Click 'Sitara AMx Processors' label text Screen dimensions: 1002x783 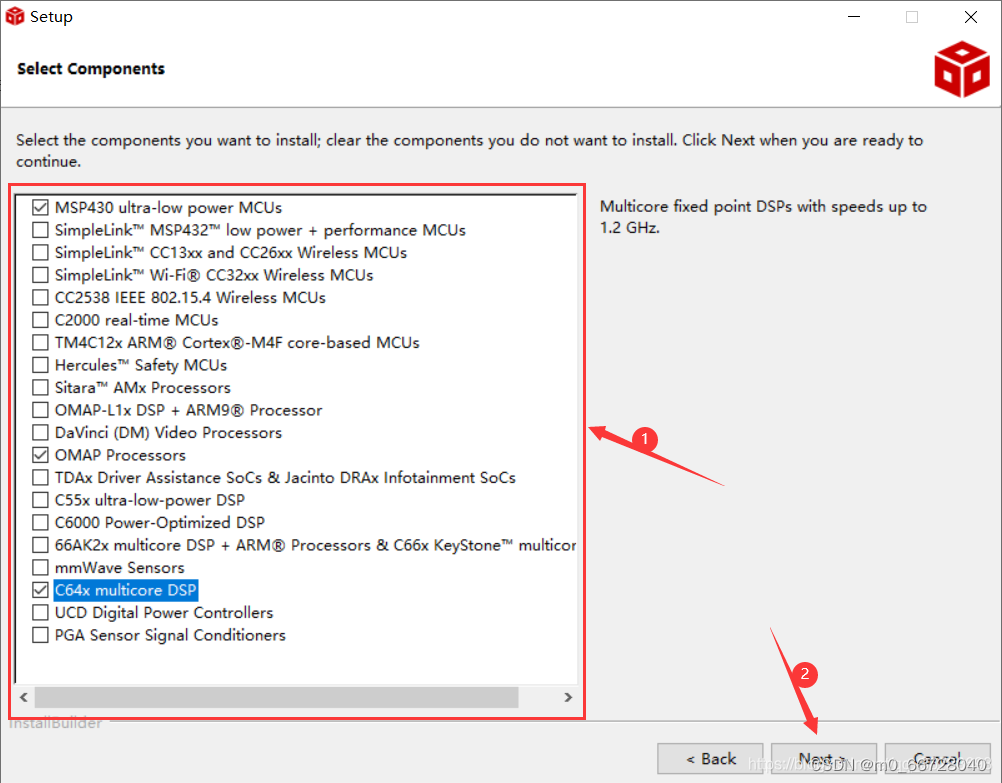pos(143,387)
